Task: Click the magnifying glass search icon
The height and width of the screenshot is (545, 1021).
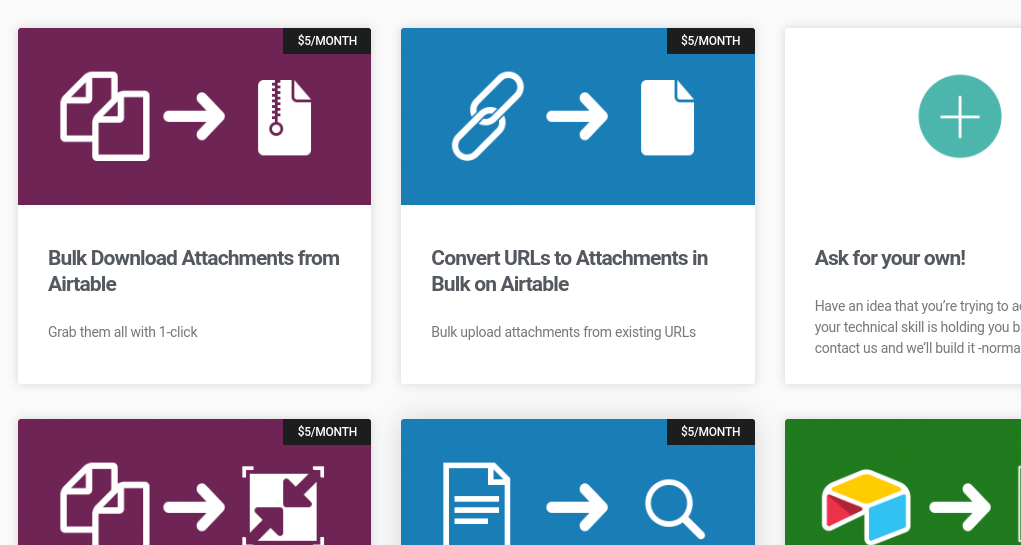Action: click(x=675, y=509)
